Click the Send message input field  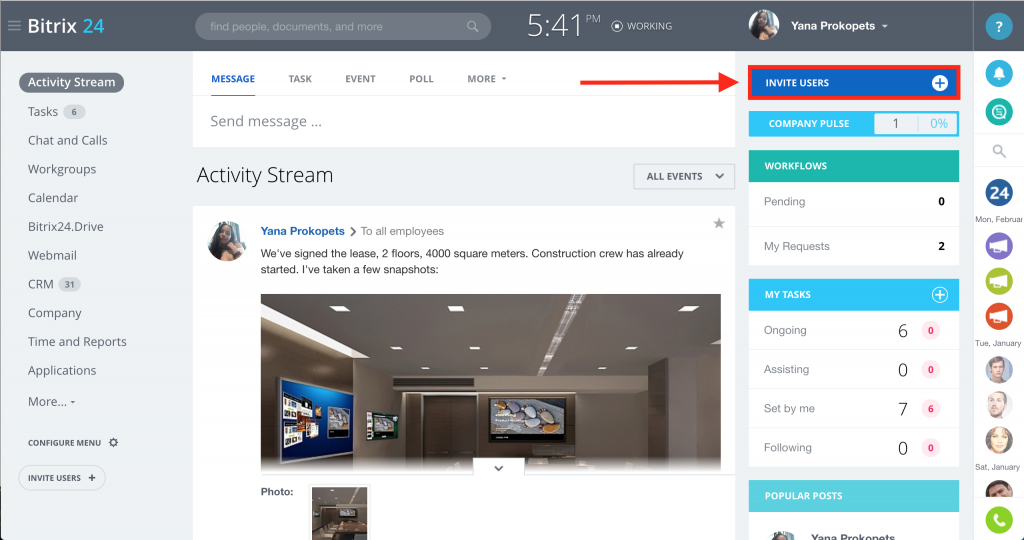(x=464, y=121)
